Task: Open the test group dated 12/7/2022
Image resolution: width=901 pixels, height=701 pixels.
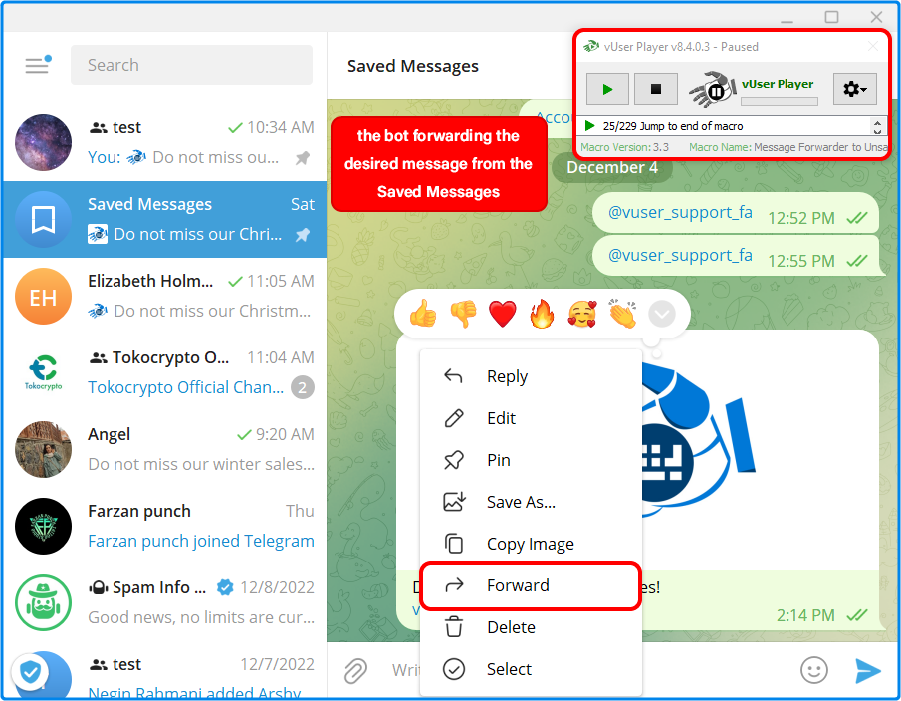Action: coord(165,672)
